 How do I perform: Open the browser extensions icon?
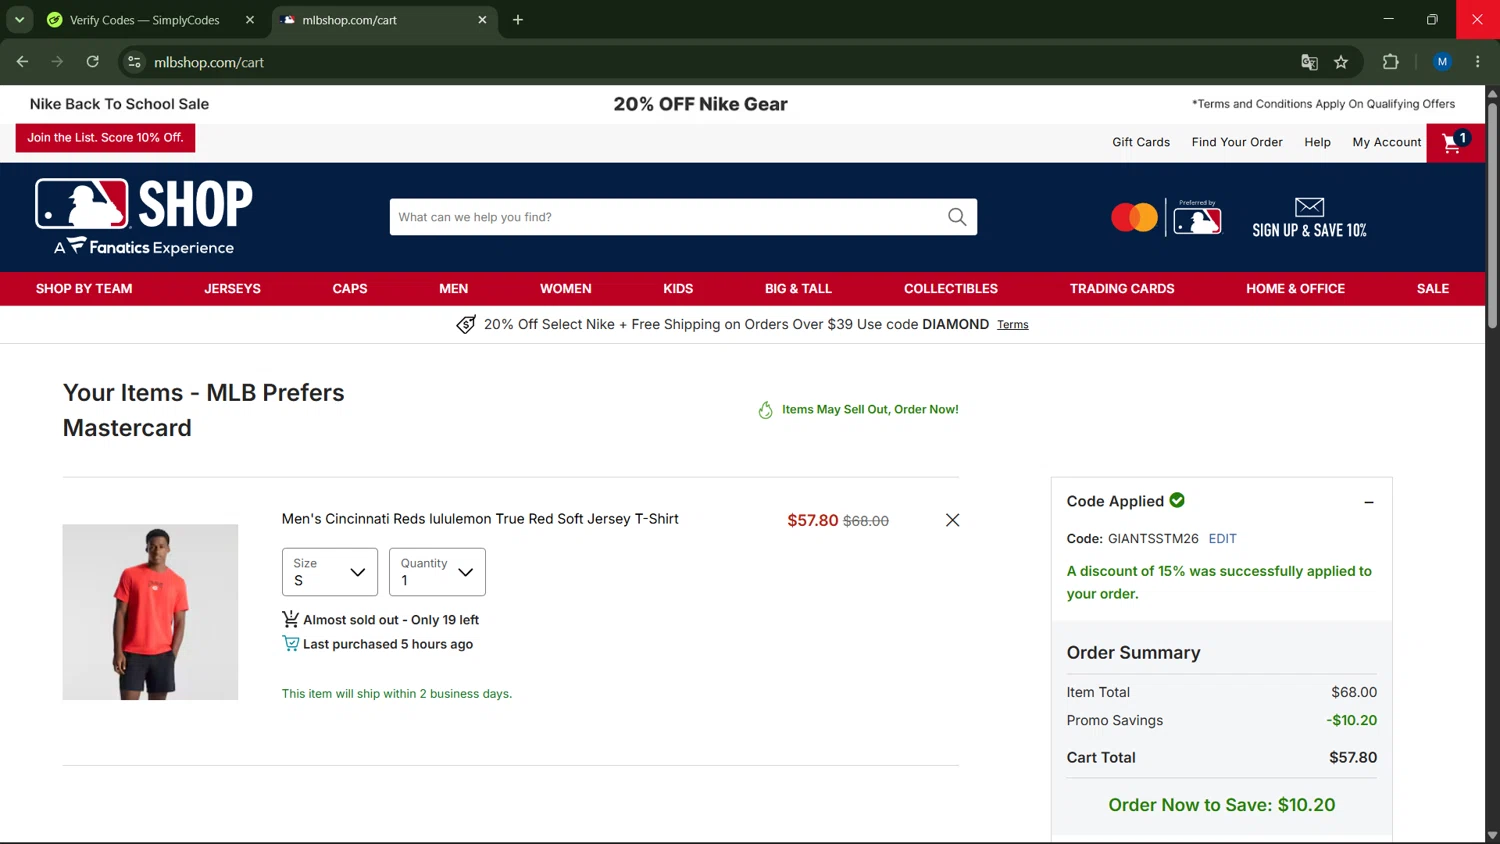[1390, 62]
